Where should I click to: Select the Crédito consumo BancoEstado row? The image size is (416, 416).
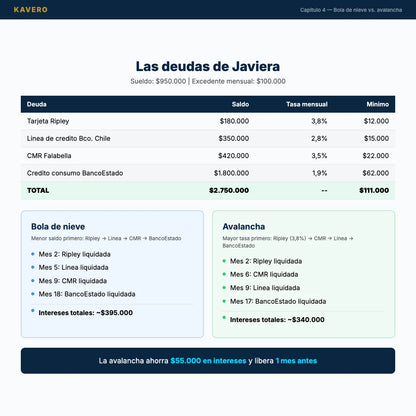(208, 173)
